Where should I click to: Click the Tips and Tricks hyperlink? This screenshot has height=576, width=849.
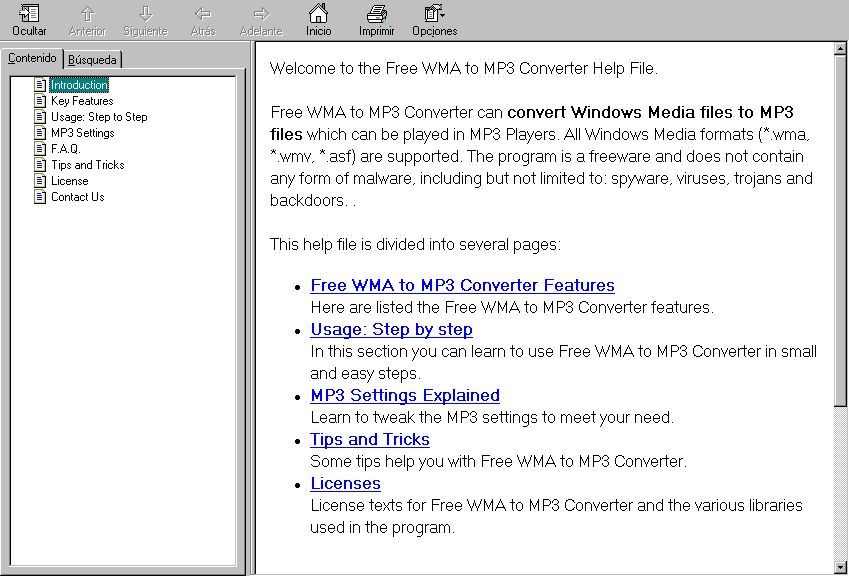click(x=369, y=439)
